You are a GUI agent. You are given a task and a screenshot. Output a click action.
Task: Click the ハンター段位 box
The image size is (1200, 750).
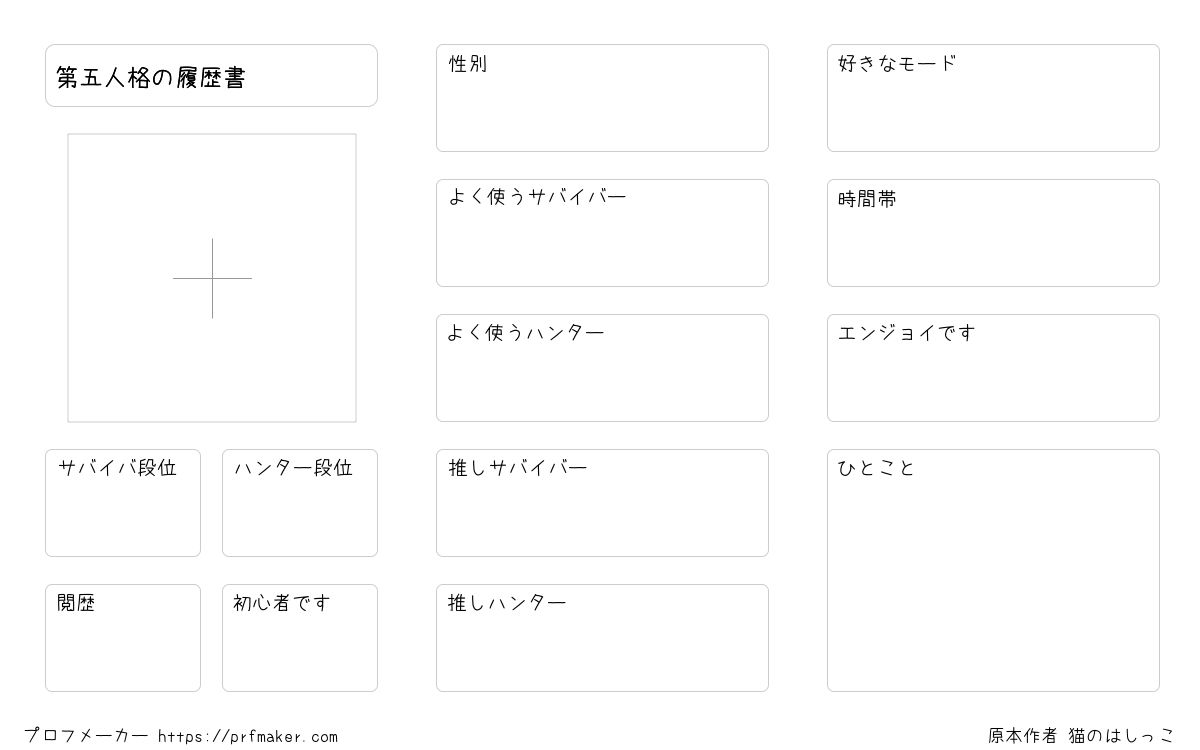coord(300,503)
